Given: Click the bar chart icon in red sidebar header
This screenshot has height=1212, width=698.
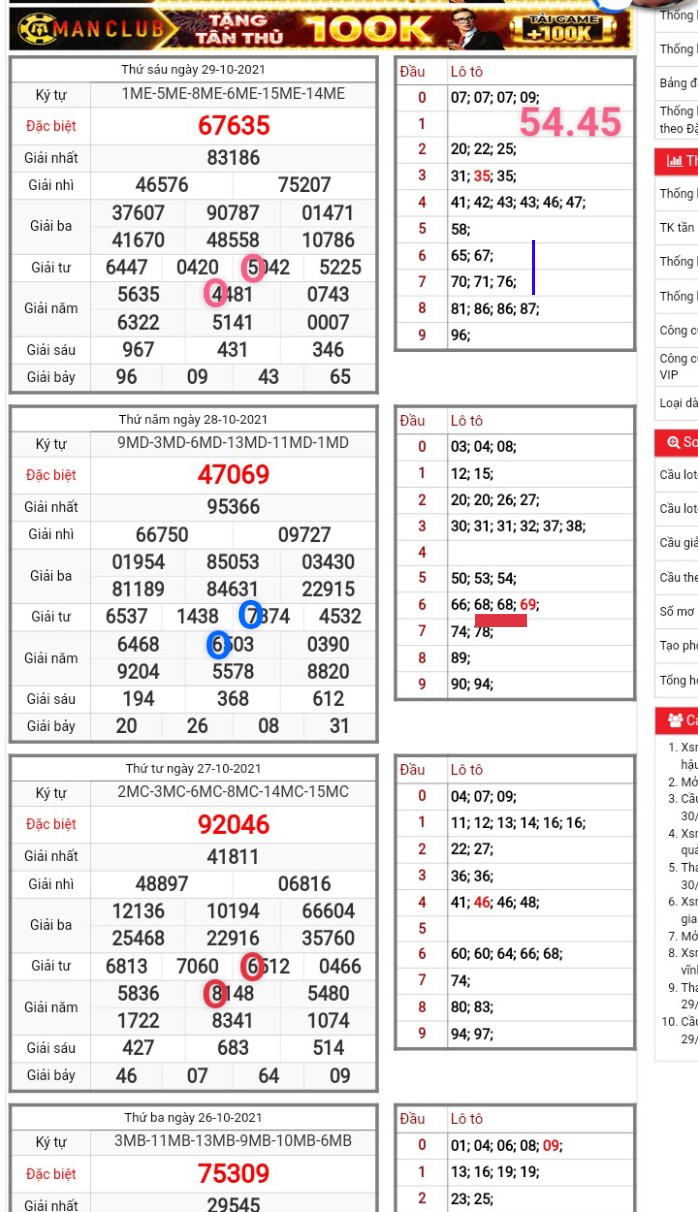Looking at the screenshot, I should point(675,161).
